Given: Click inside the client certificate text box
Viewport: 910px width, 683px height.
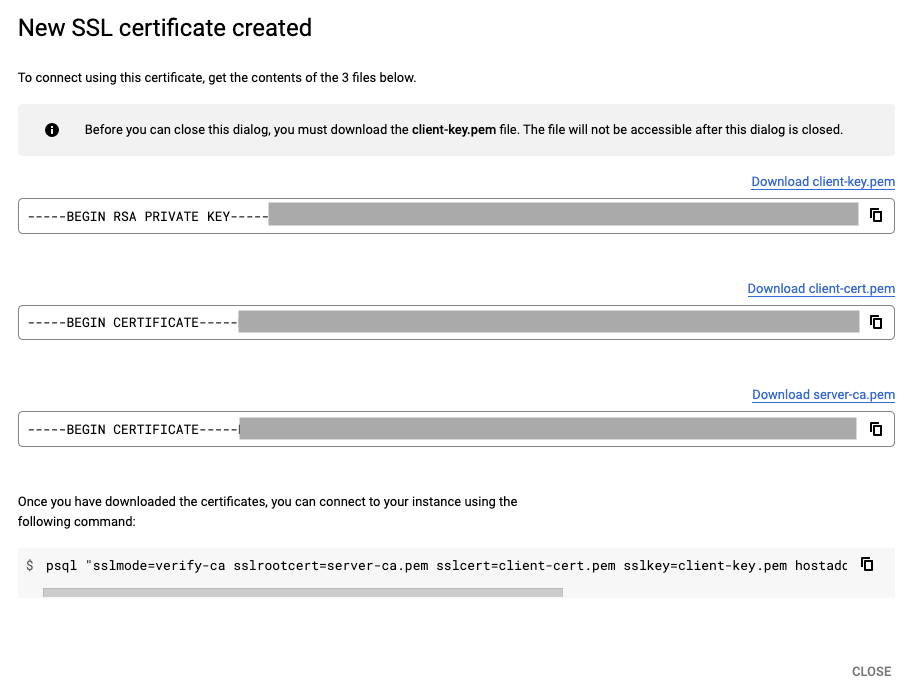Looking at the screenshot, I should click(x=400, y=322).
